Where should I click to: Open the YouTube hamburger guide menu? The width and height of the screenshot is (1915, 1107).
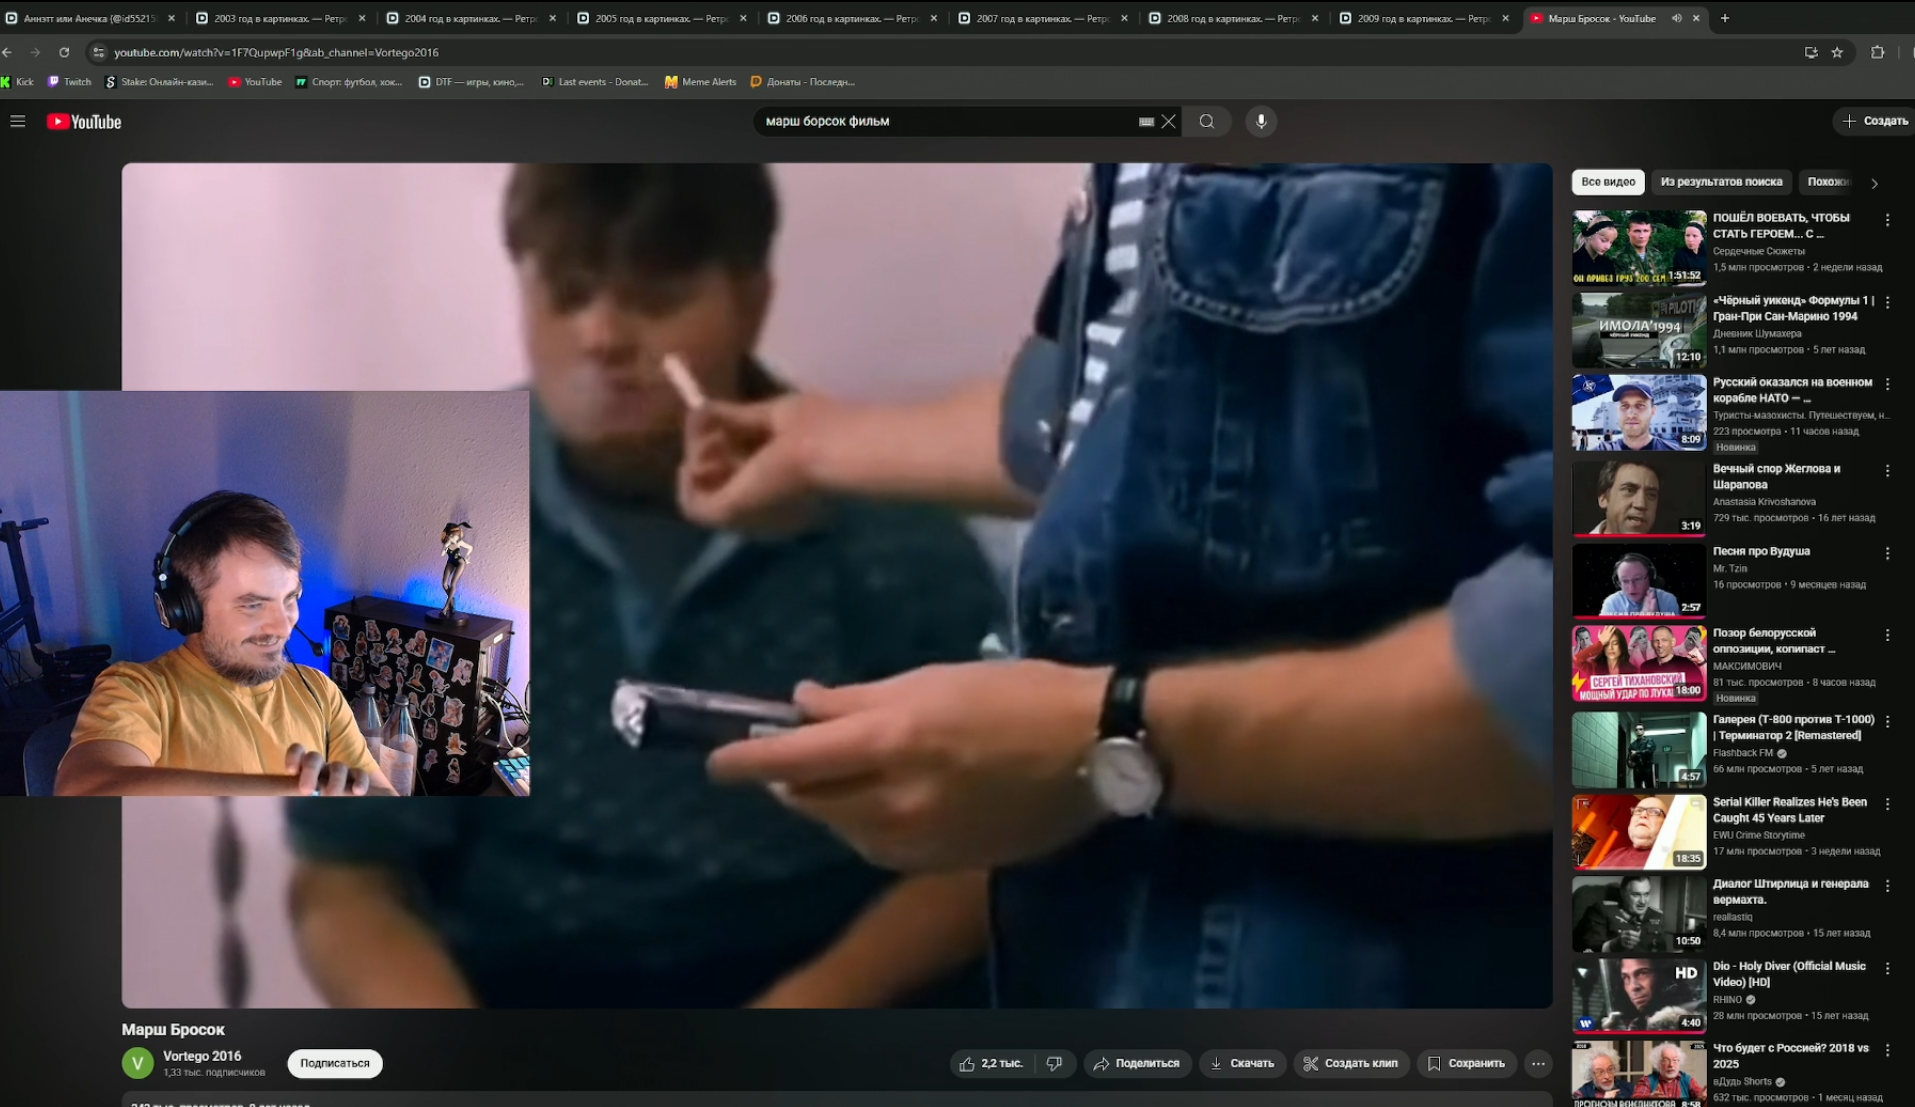pyautogui.click(x=18, y=121)
